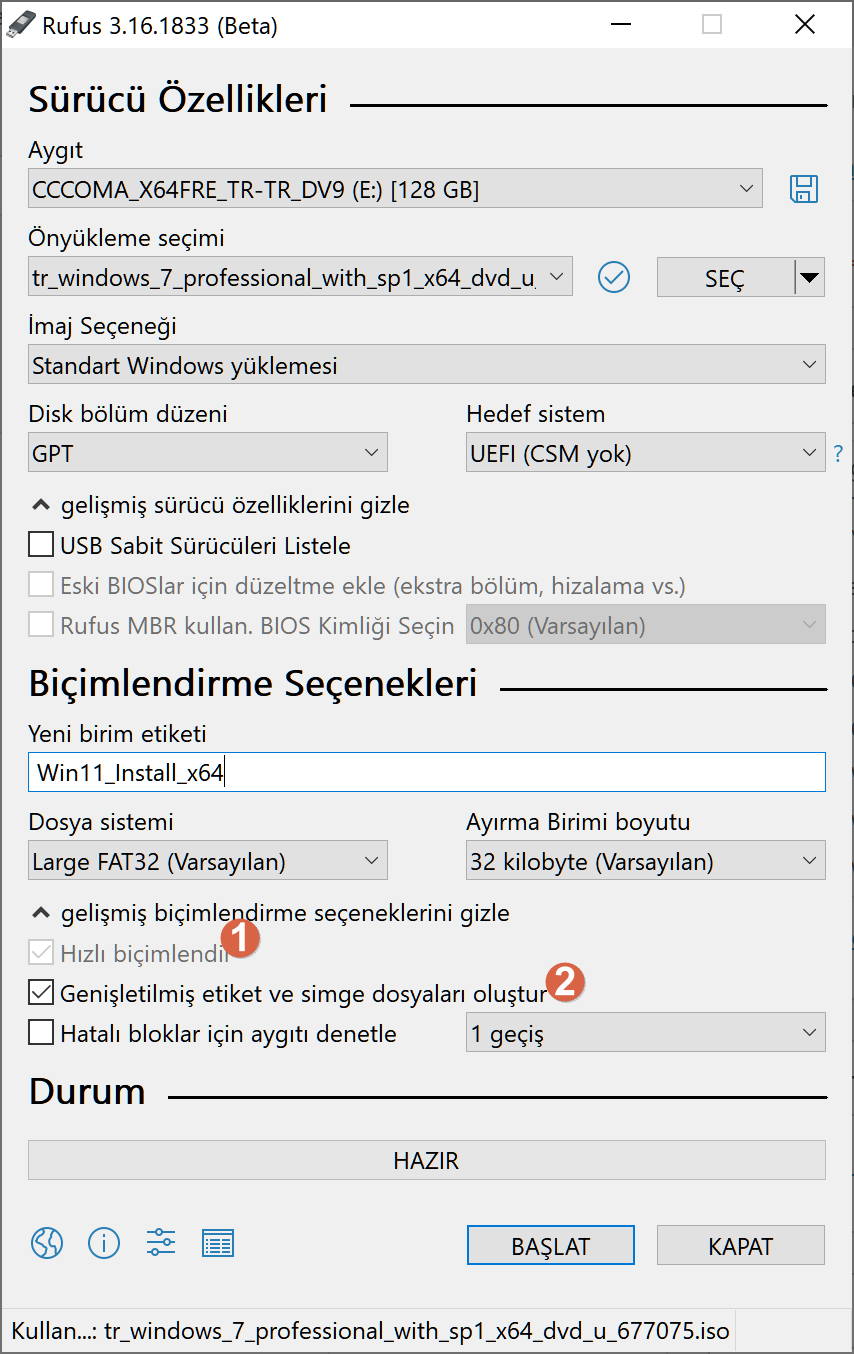Toggle Hızlı biçimlendir checkbox
The width and height of the screenshot is (854, 1354).
coord(41,953)
